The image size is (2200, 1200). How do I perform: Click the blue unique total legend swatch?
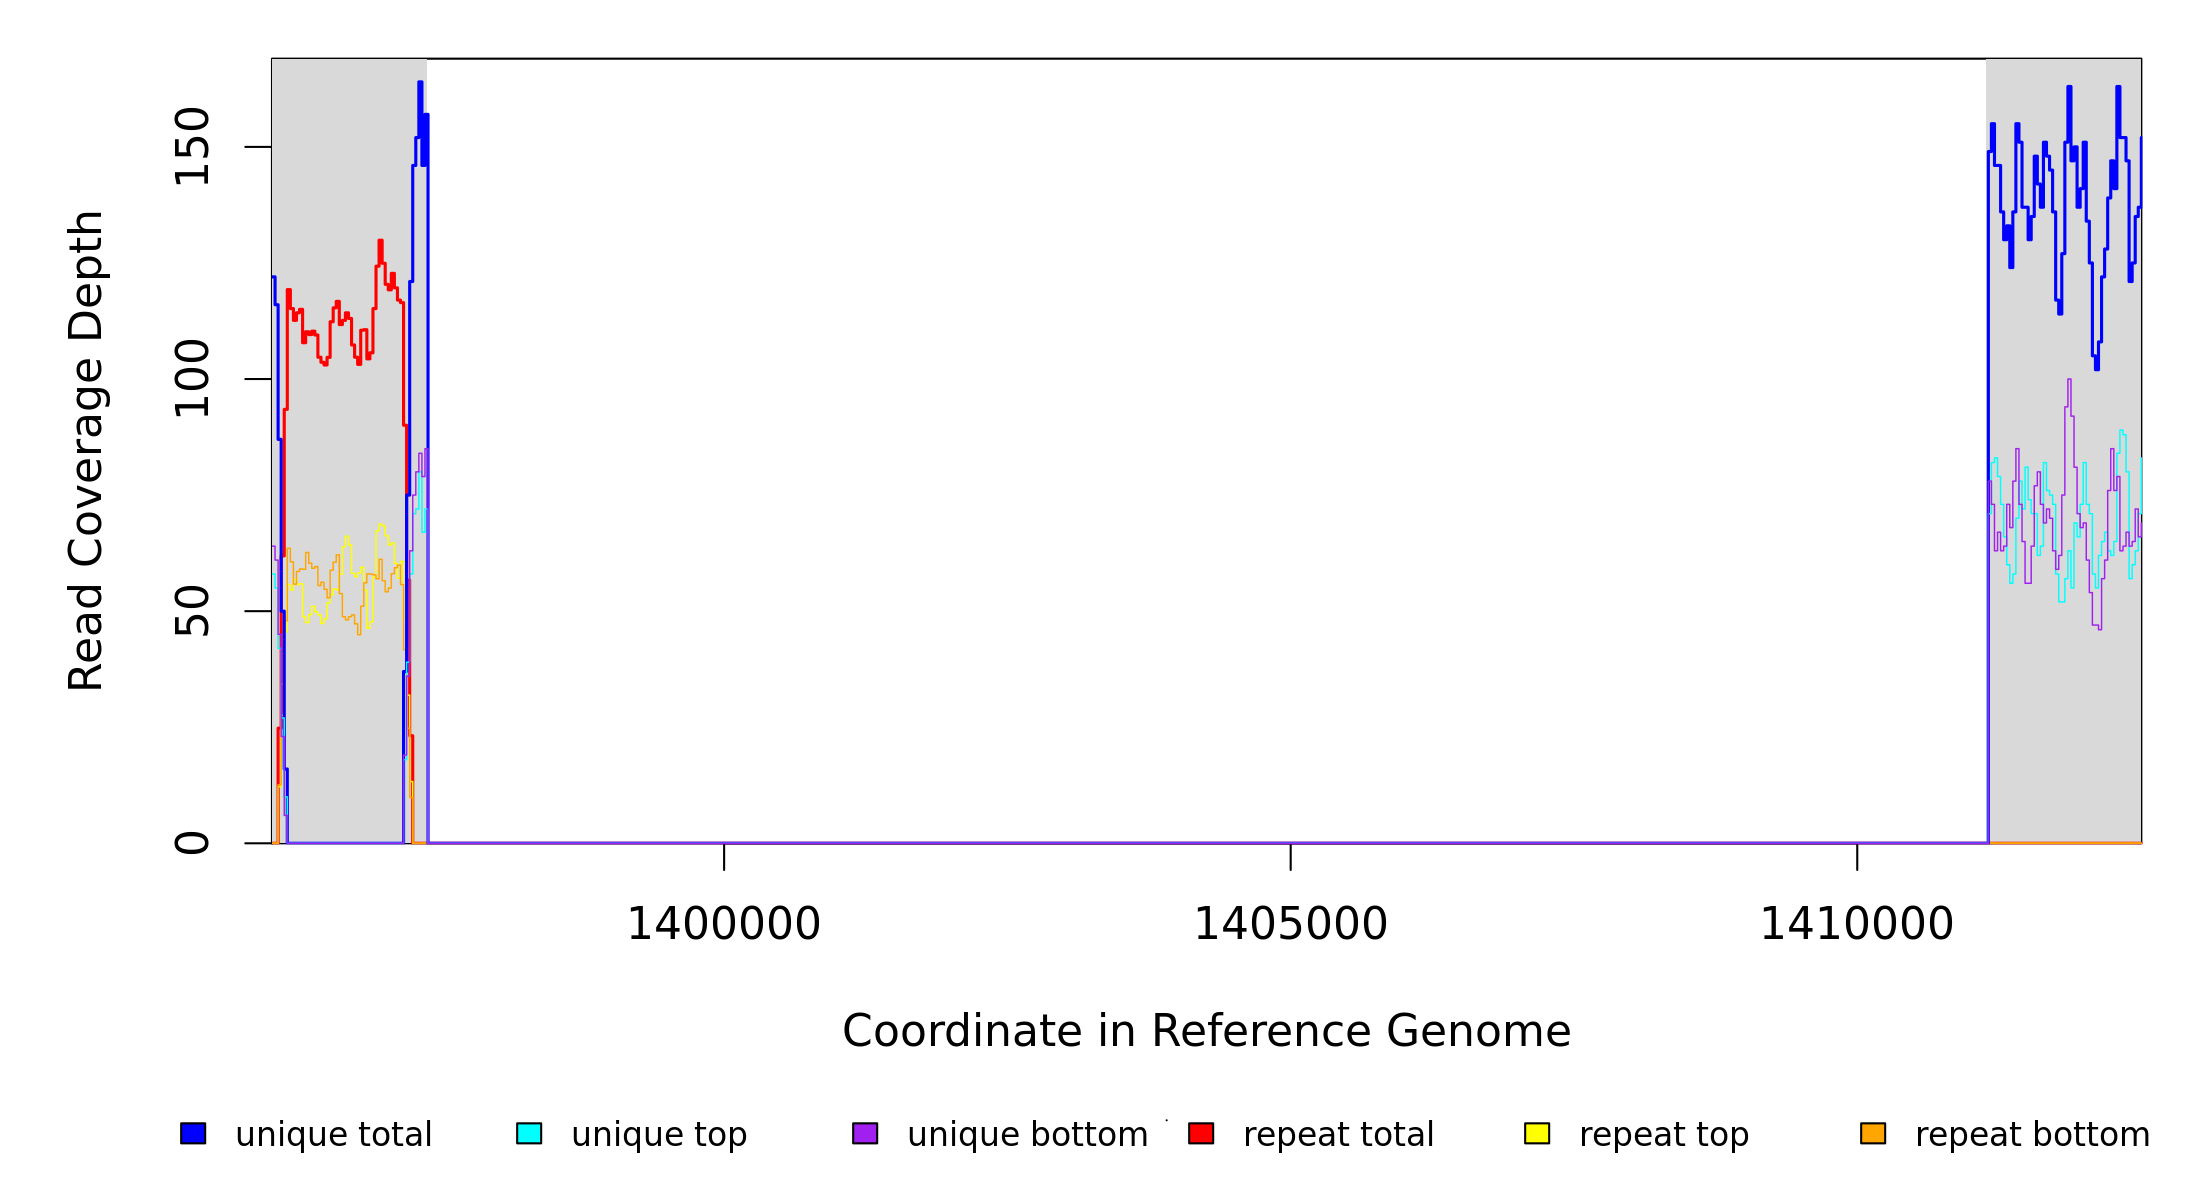[193, 1133]
